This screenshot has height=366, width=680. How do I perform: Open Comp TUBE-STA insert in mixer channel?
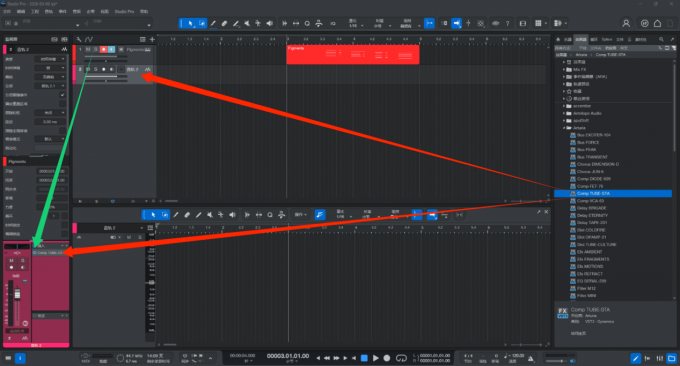(x=50, y=252)
